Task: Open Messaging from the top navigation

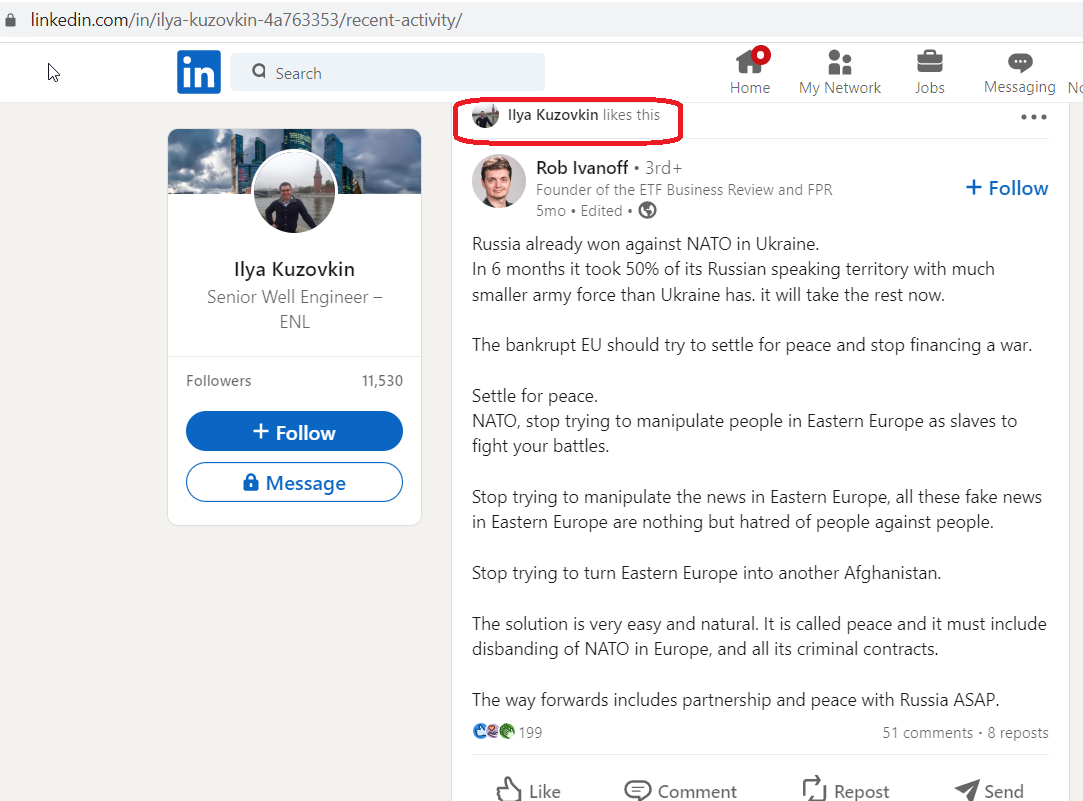Action: click(1019, 71)
